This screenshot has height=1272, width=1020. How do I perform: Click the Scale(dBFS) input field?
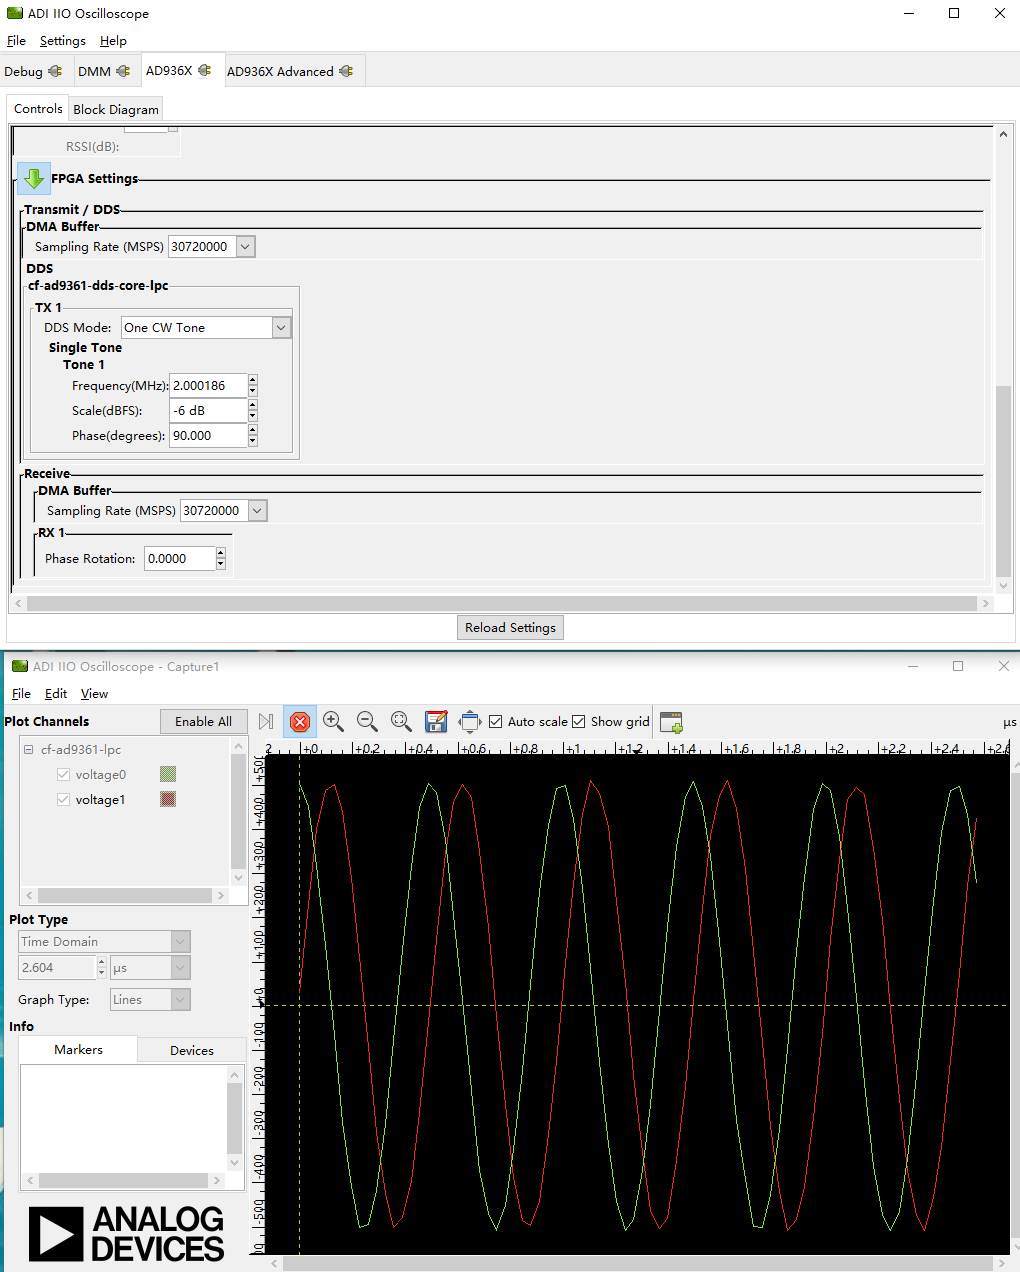208,411
